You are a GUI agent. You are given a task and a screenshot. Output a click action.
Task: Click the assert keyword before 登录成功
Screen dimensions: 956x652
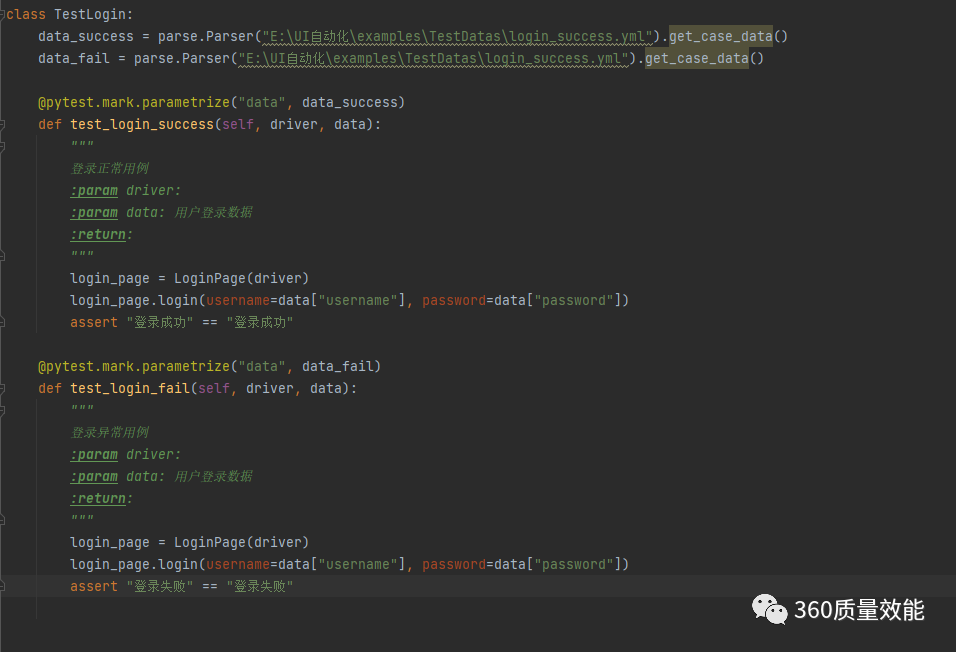click(93, 322)
